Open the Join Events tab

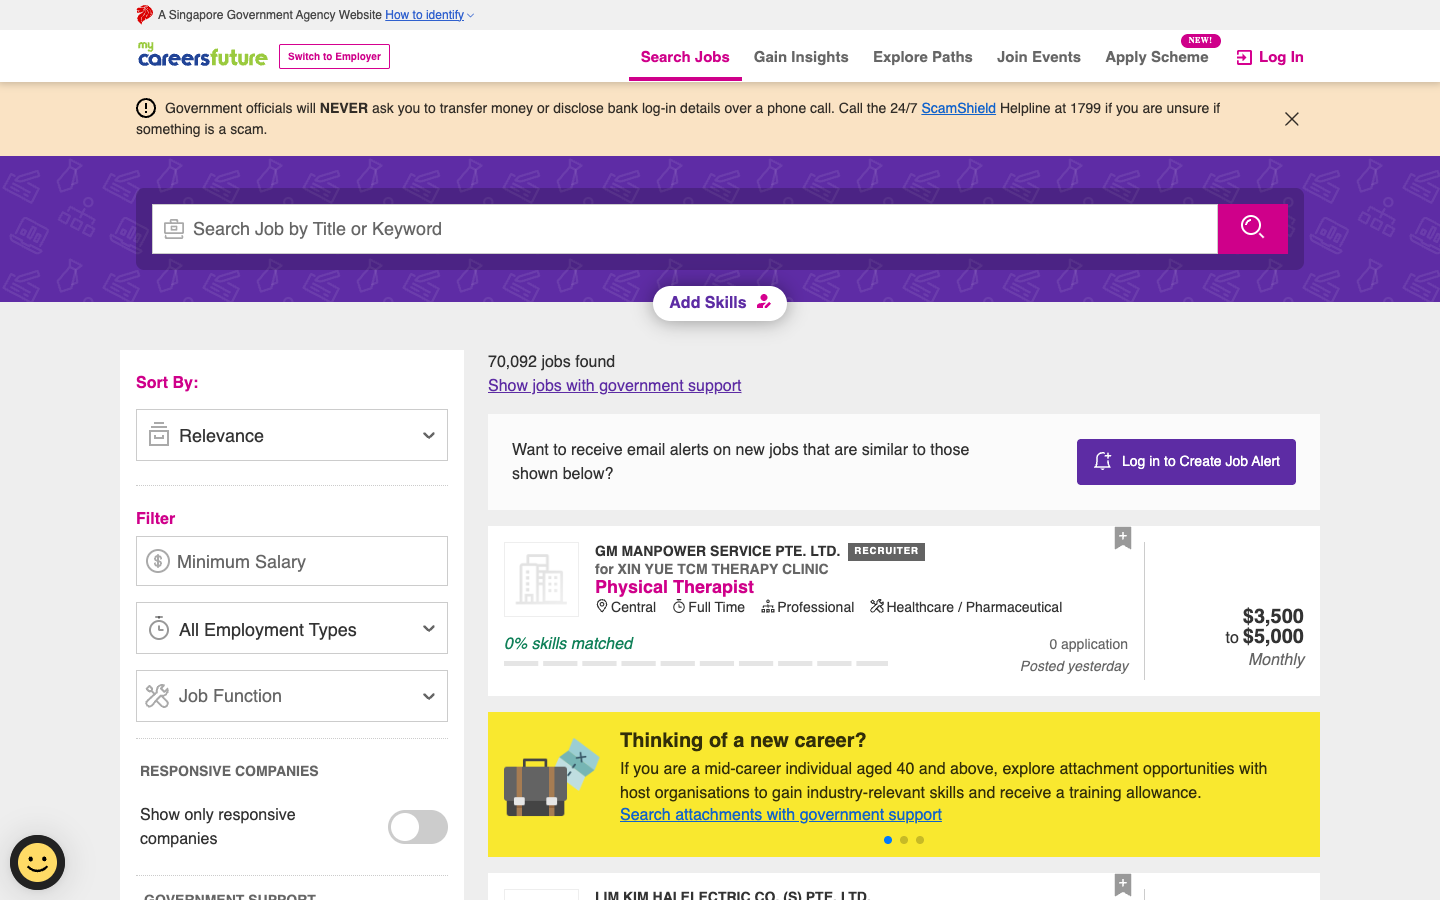click(1039, 57)
